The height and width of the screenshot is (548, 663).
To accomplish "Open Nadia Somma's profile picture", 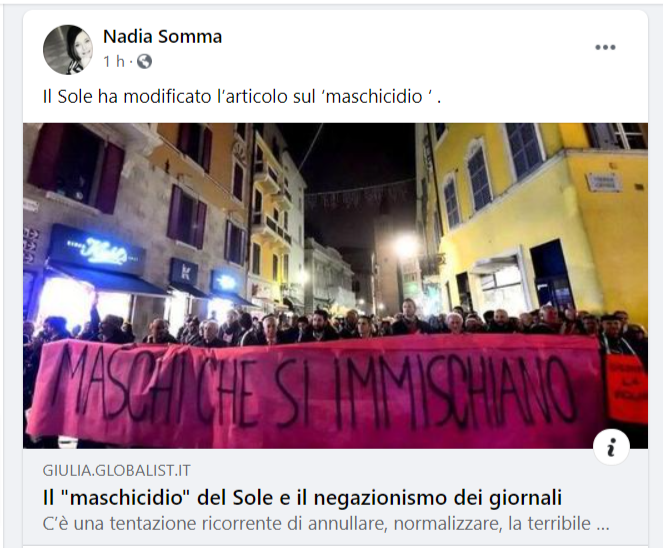I will [x=68, y=49].
